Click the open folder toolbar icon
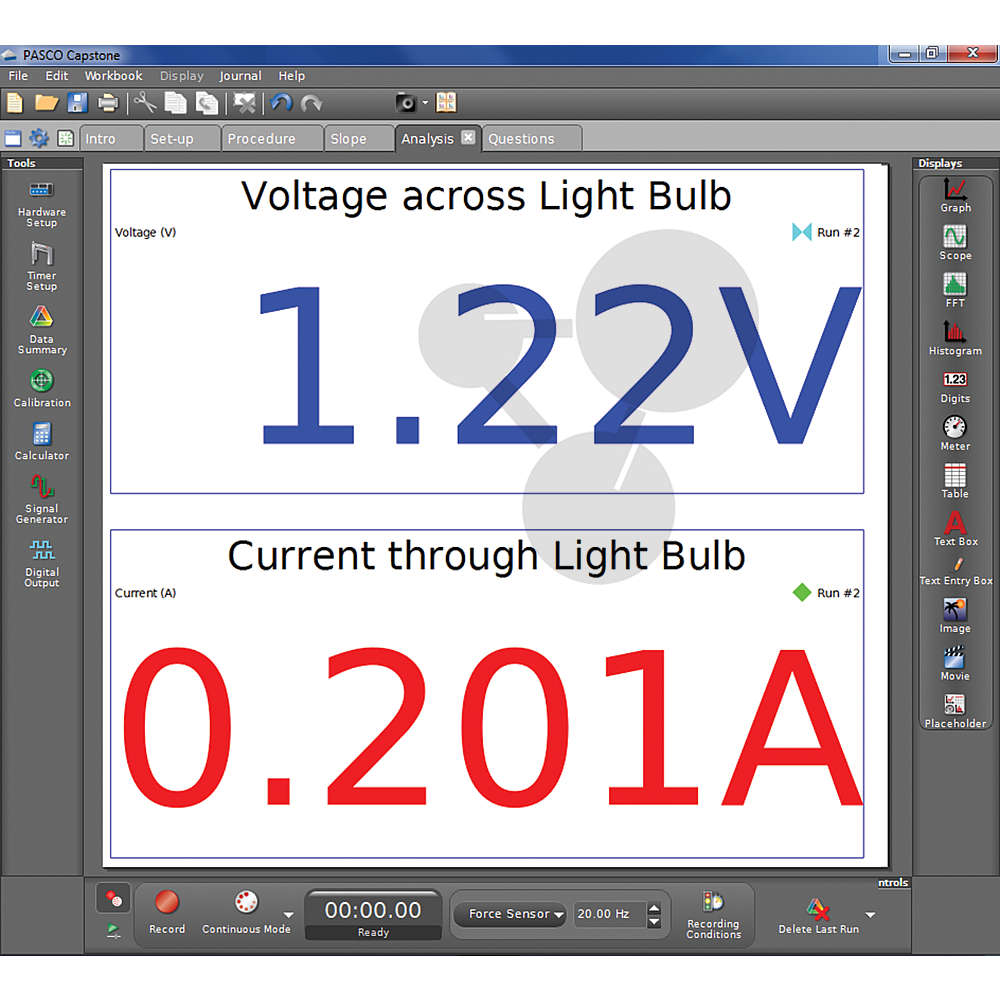The width and height of the screenshot is (1000, 1000). coord(46,103)
